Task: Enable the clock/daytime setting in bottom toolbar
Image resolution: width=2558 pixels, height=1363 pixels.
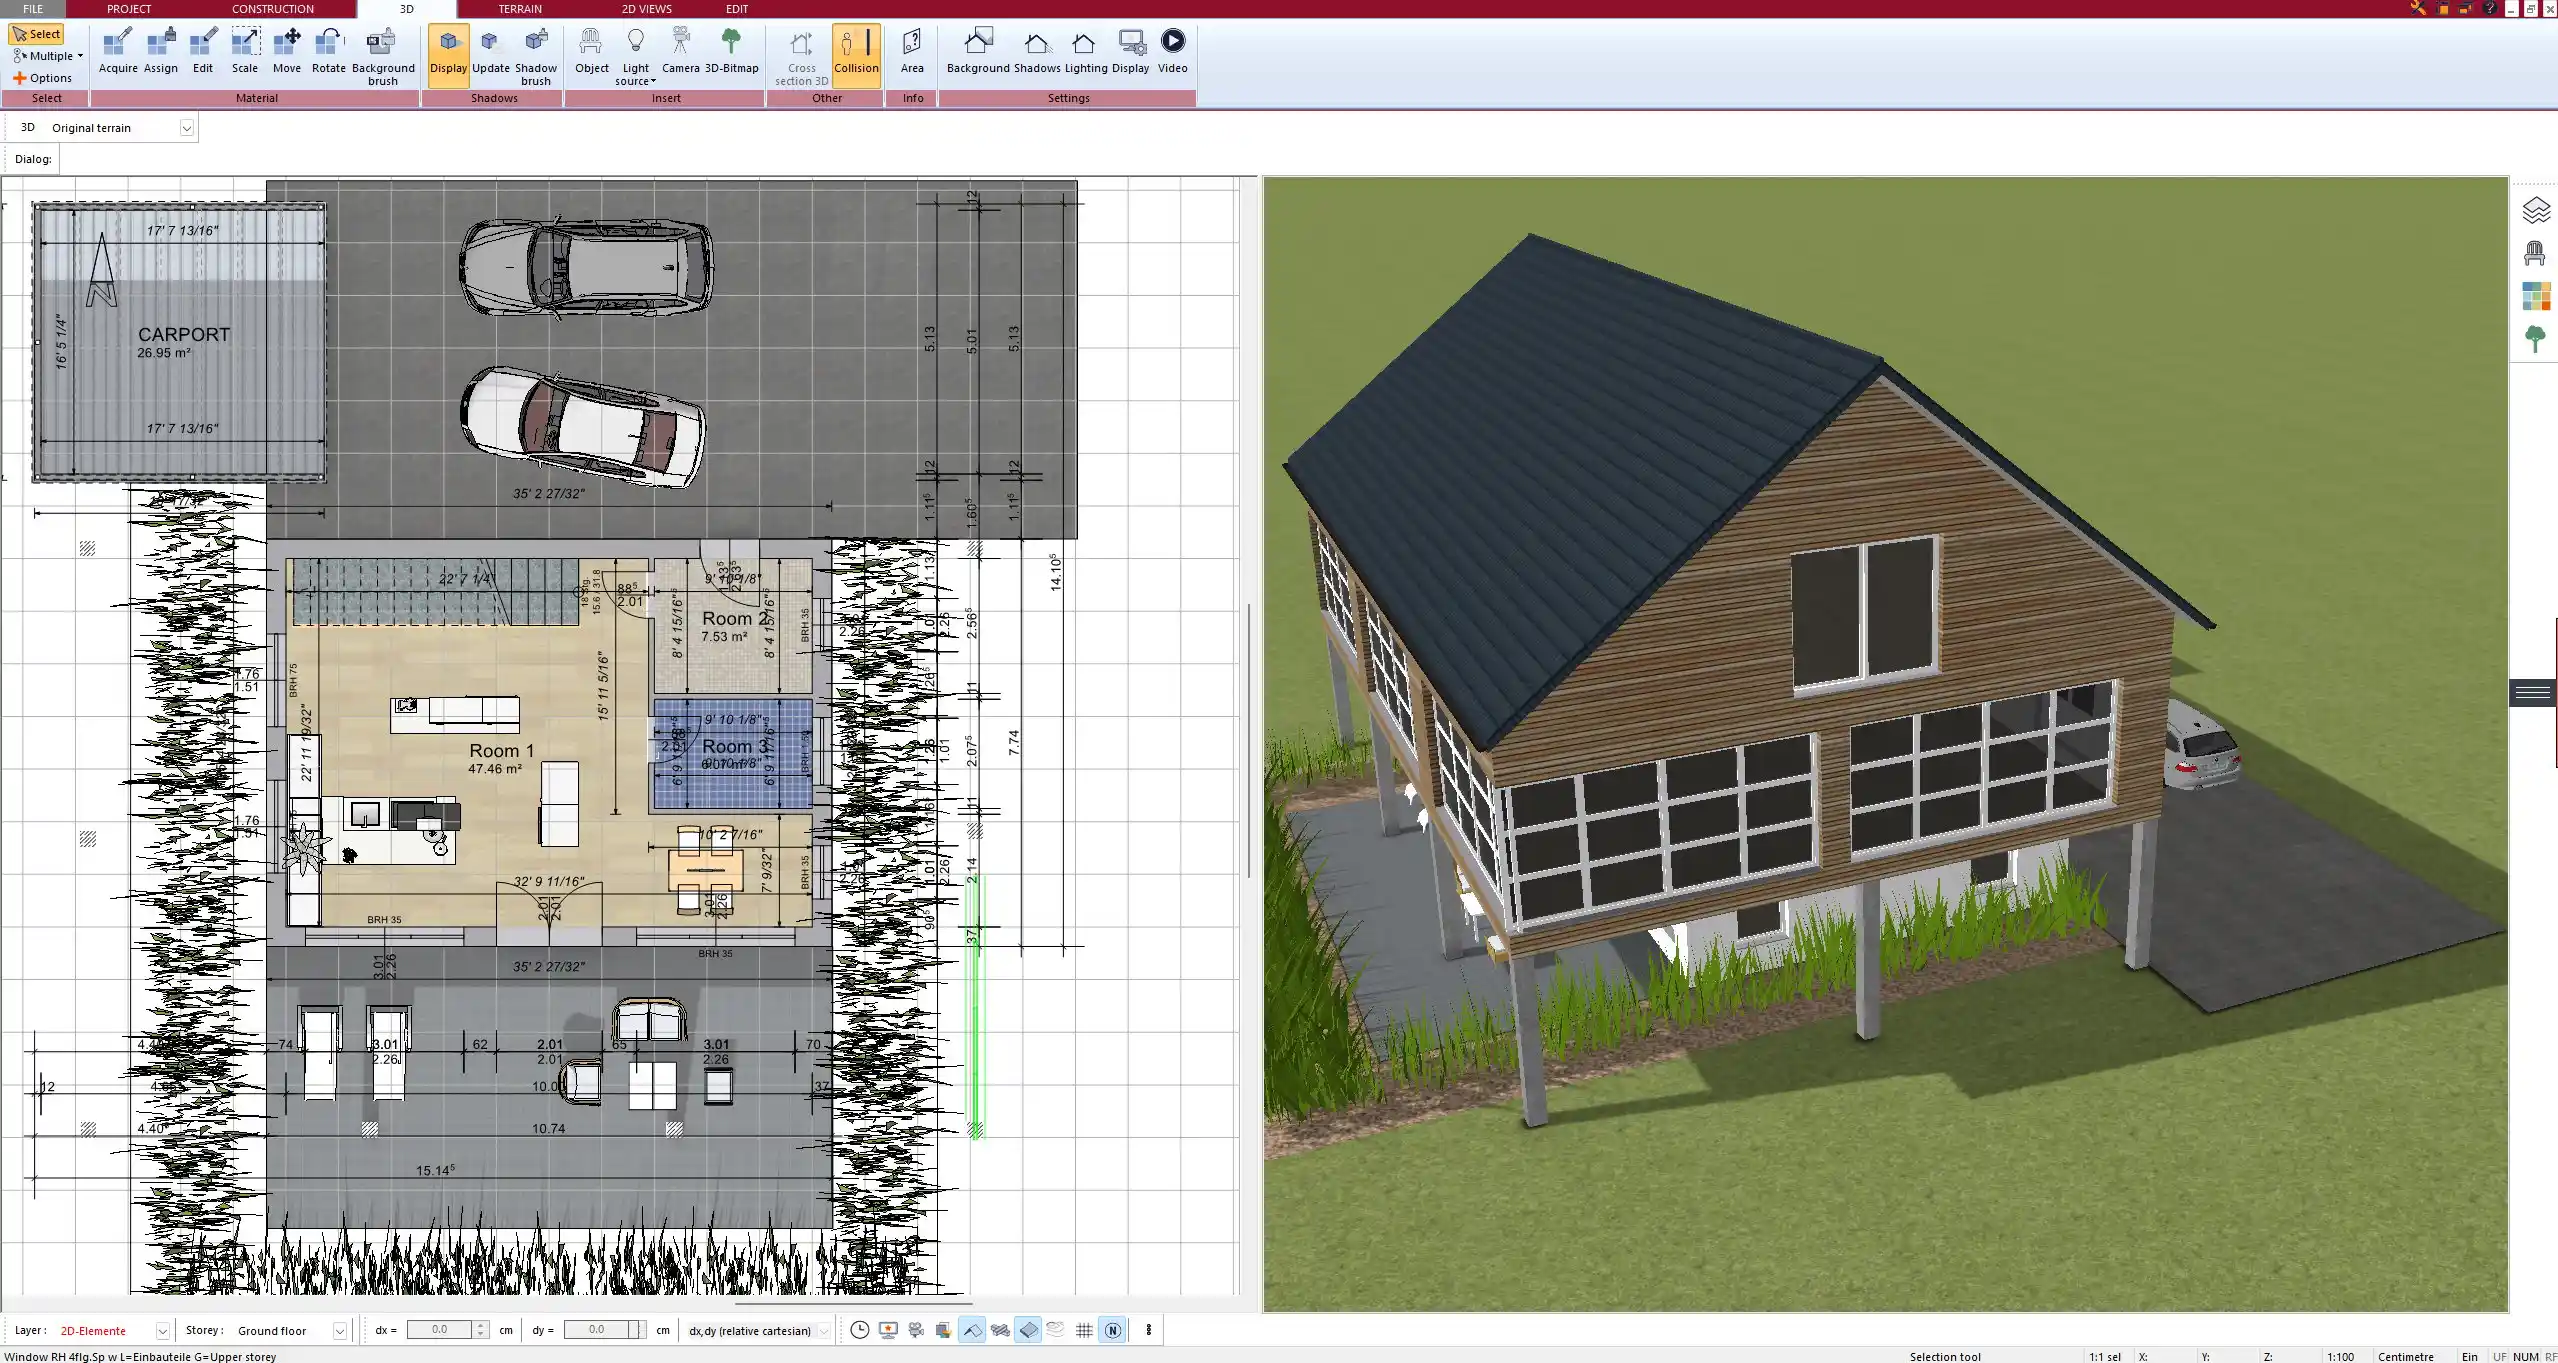Action: pyautogui.click(x=858, y=1330)
